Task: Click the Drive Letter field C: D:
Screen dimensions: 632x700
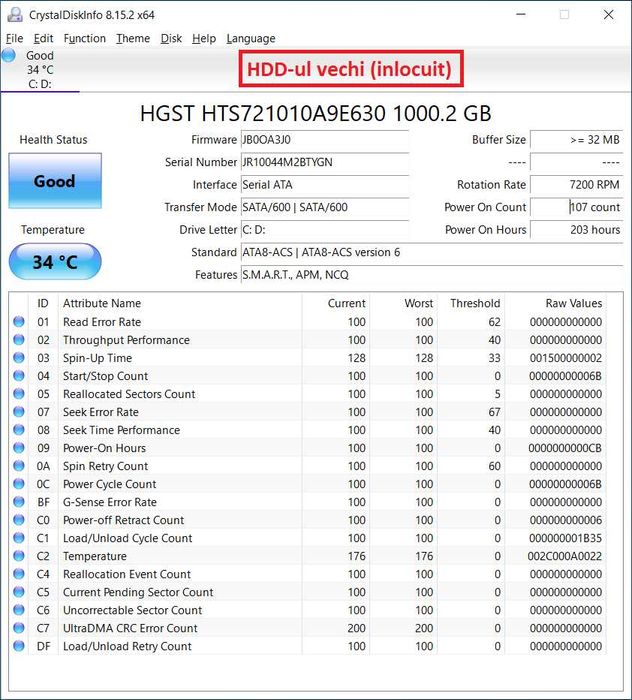Action: pyautogui.click(x=325, y=229)
